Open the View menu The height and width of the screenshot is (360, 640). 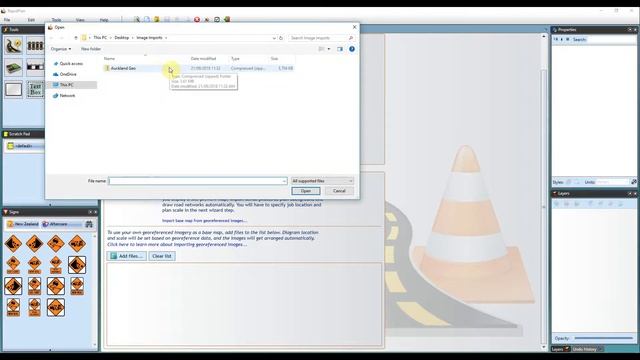click(x=80, y=20)
